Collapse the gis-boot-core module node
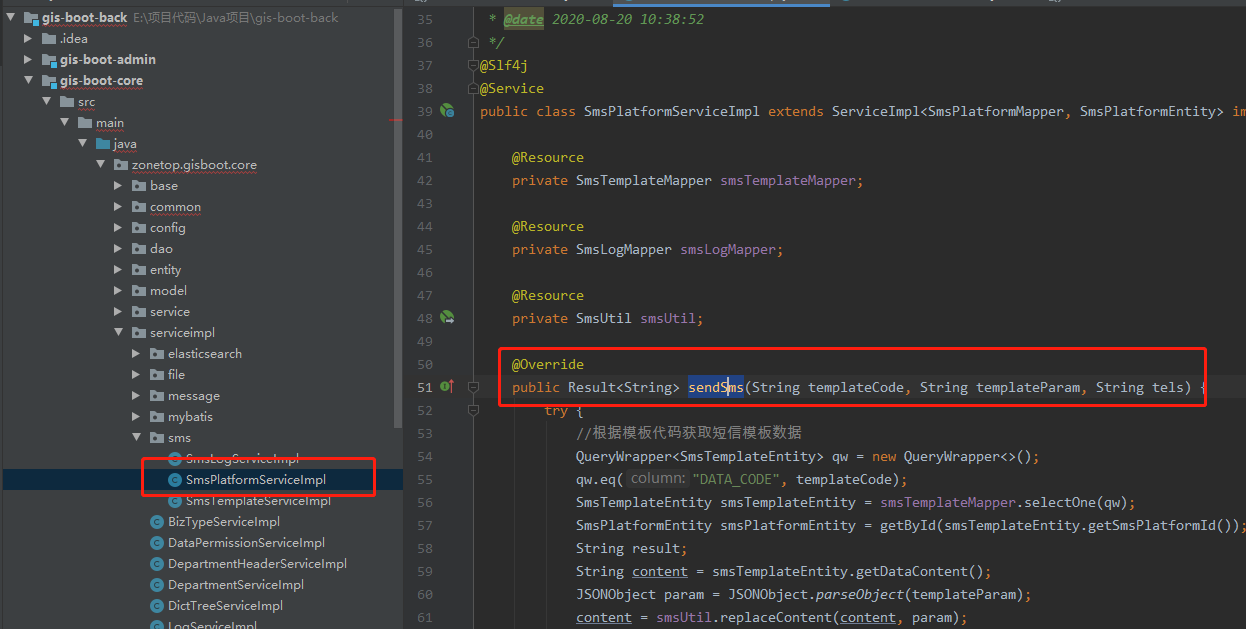1246x629 pixels. tap(28, 81)
